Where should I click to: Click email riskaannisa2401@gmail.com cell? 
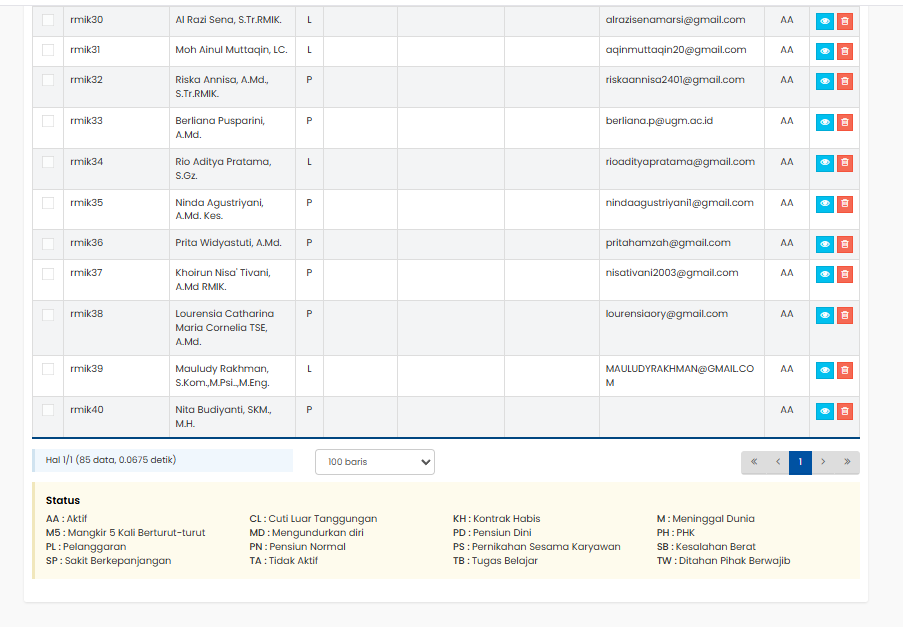click(675, 80)
